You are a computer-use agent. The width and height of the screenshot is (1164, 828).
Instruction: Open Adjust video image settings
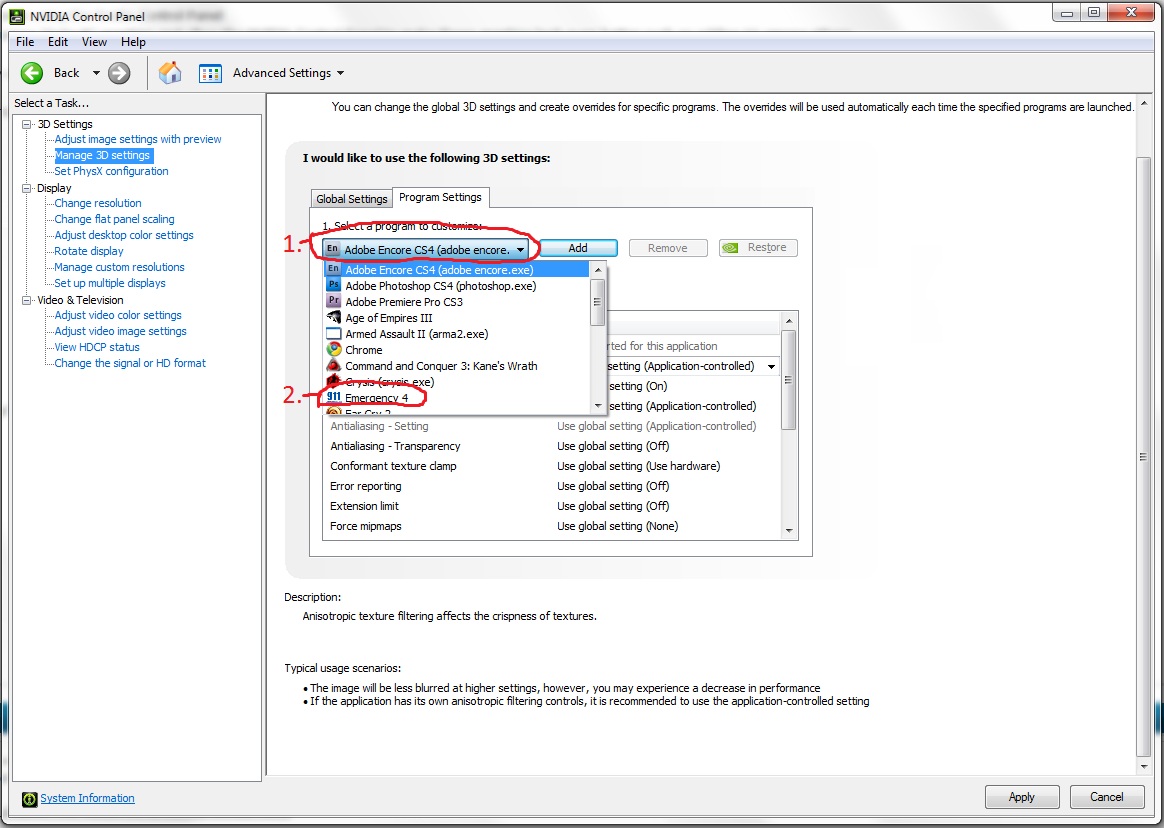(x=120, y=331)
